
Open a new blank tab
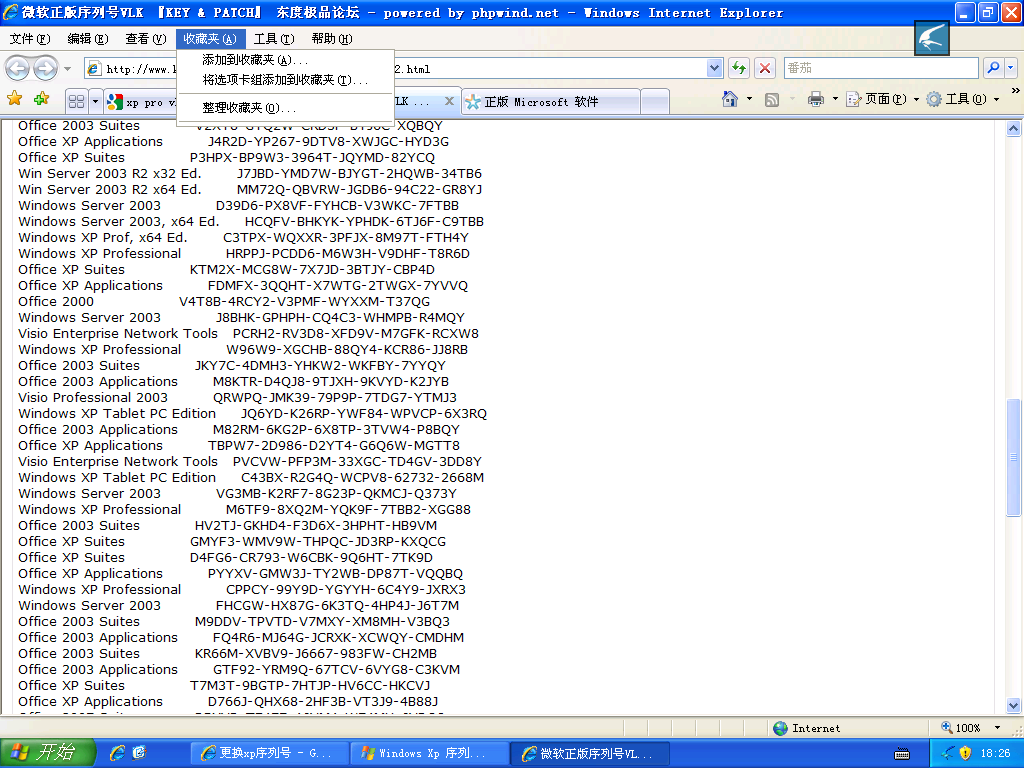pos(655,102)
